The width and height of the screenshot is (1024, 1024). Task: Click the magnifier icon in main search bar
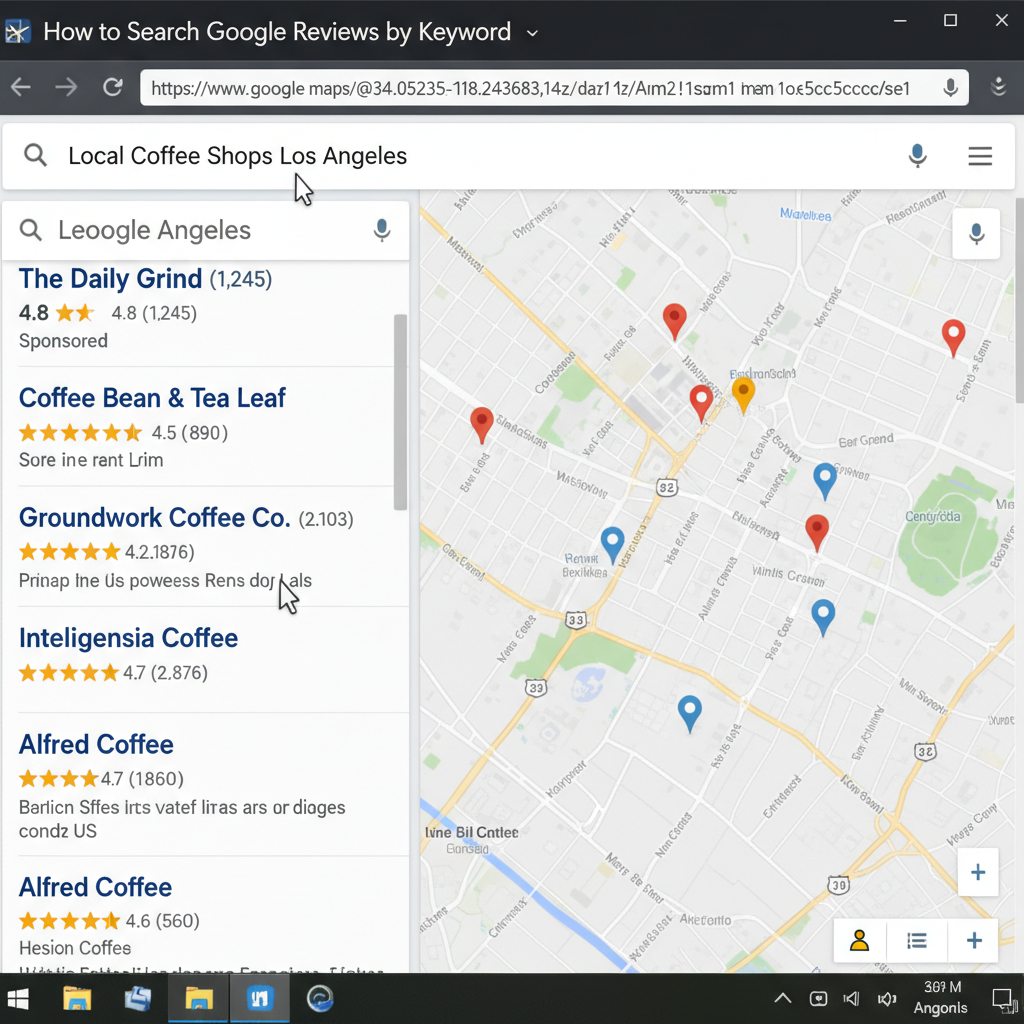[x=35, y=155]
